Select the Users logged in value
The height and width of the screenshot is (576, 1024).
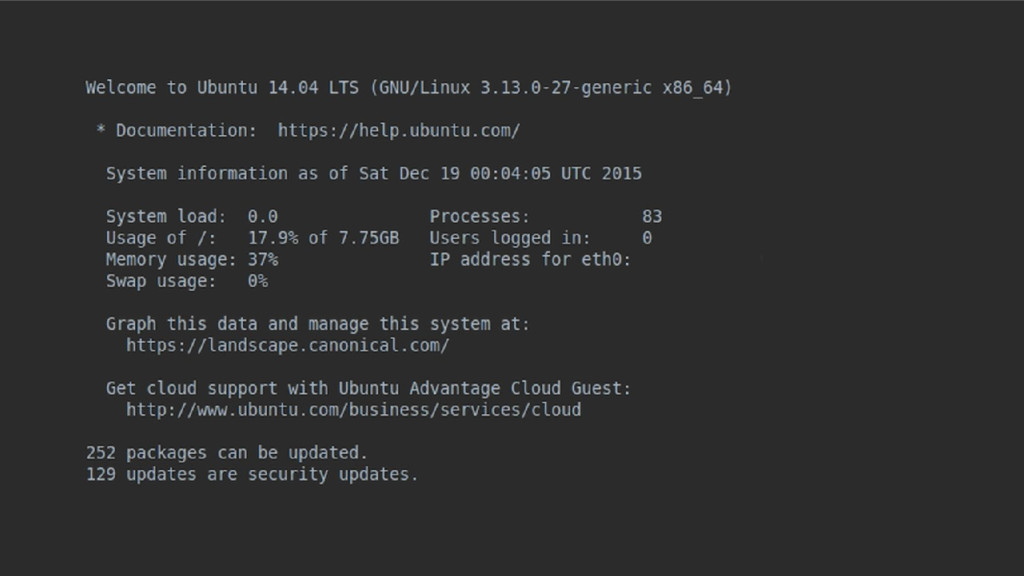tap(647, 238)
